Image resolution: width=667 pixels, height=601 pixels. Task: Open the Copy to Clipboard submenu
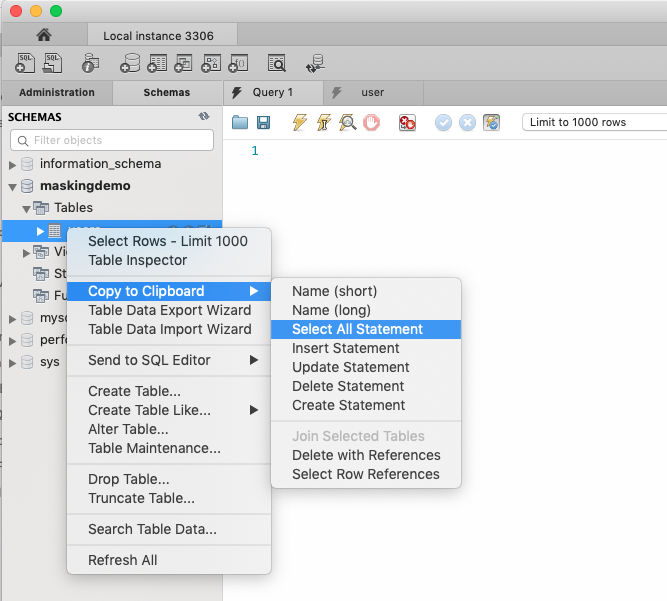[168, 291]
